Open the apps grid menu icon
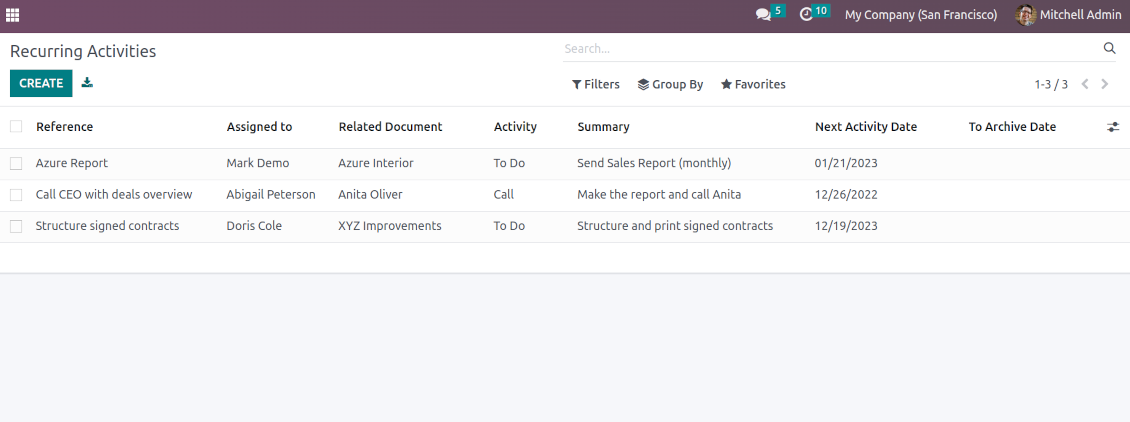Viewport: 1130px width, 422px height. (x=13, y=15)
